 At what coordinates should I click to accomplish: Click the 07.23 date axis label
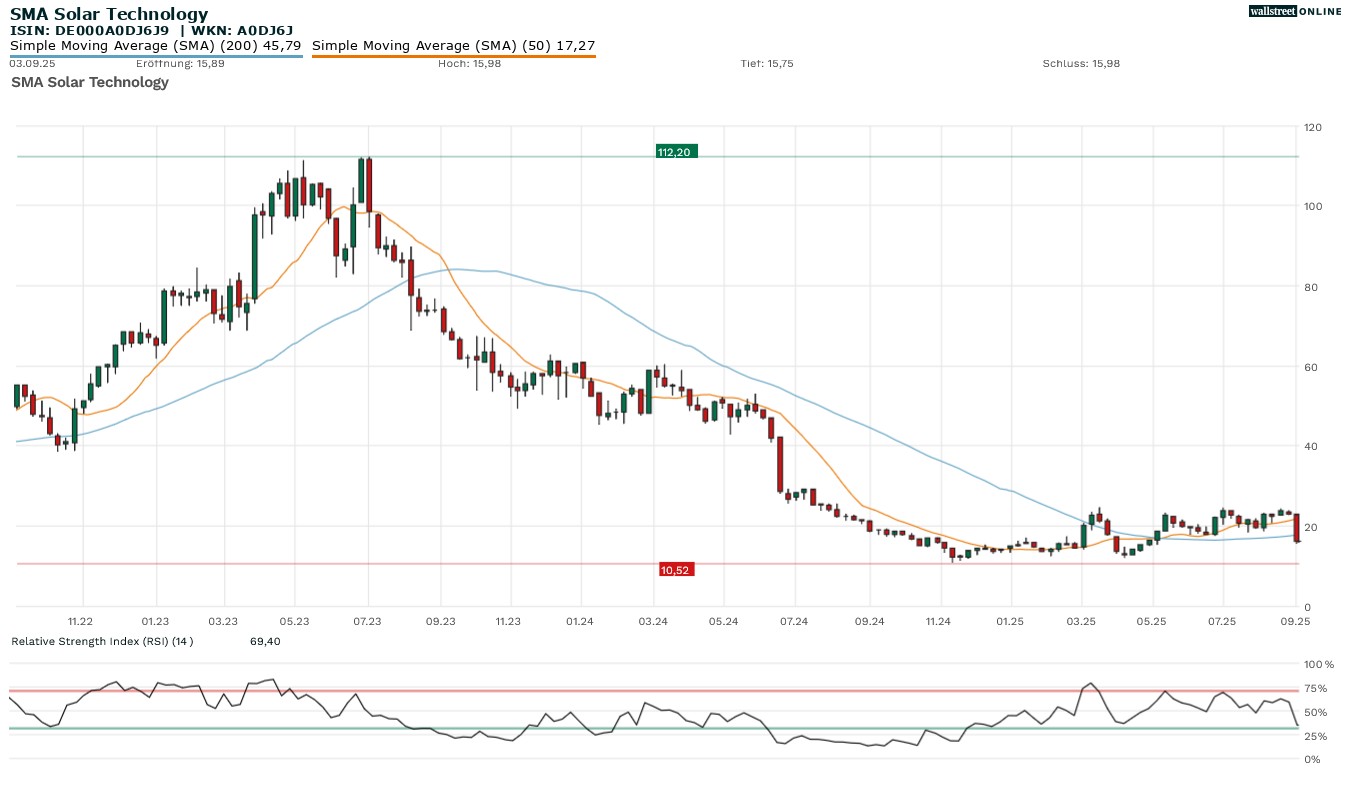click(x=368, y=622)
